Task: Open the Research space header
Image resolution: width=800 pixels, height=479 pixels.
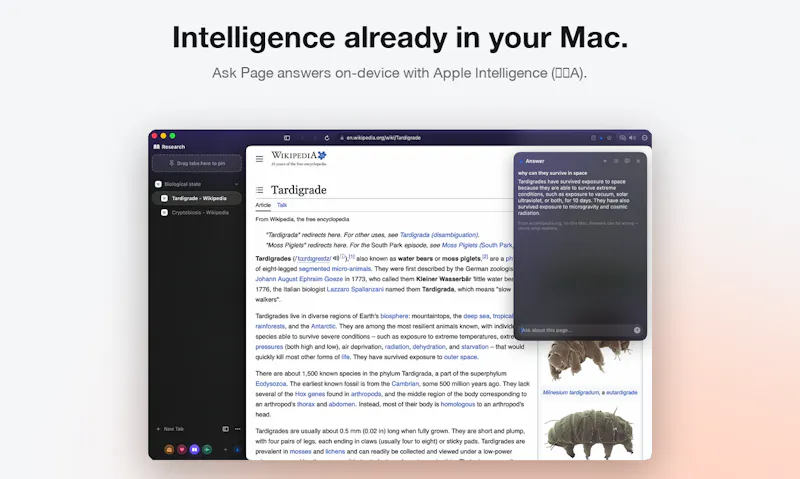Action: [x=169, y=147]
